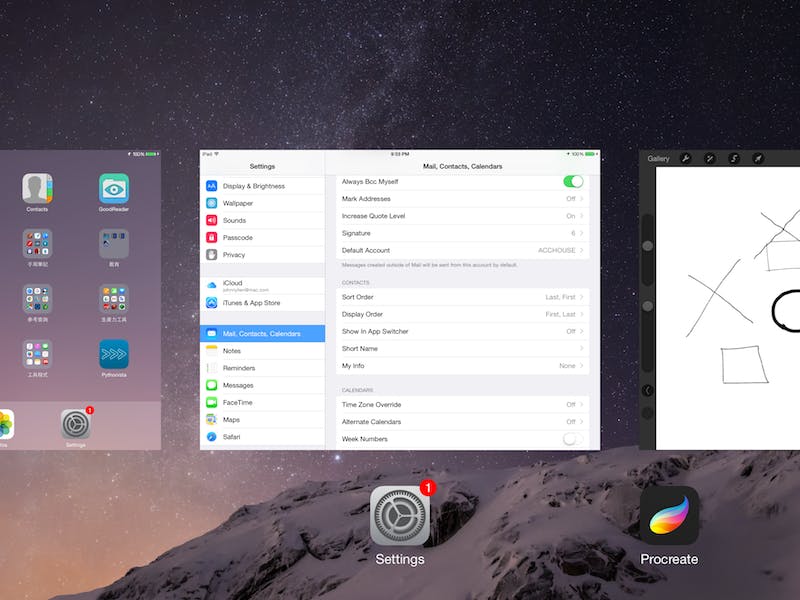Open the Default Account chevron row
Screen dimensions: 800x600
[462, 250]
